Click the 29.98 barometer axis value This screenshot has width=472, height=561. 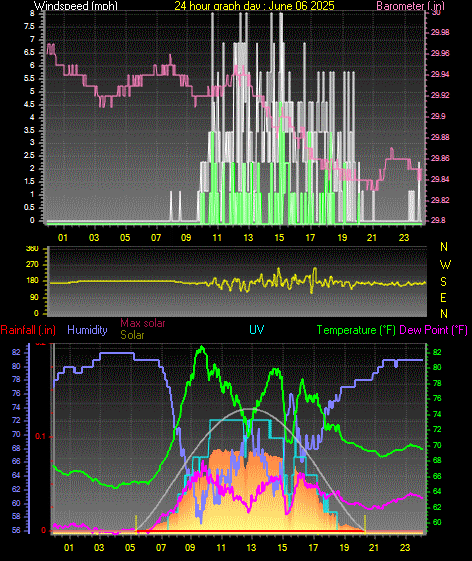point(440,33)
